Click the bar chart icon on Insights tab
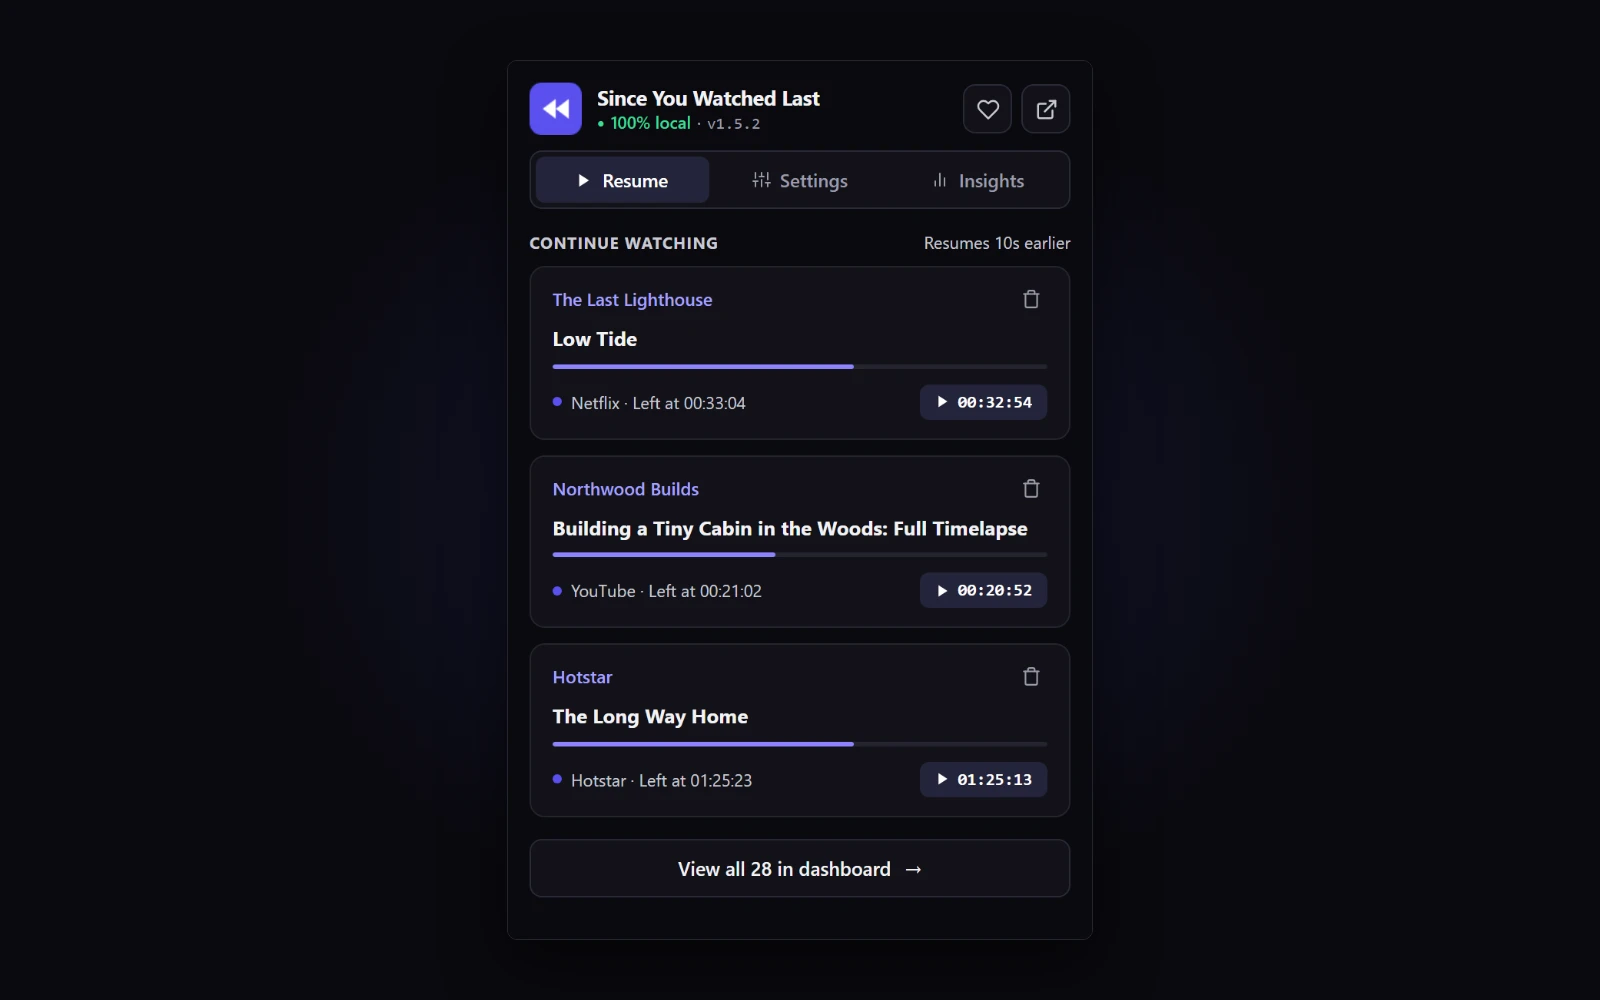The height and width of the screenshot is (1000, 1600). [940, 180]
